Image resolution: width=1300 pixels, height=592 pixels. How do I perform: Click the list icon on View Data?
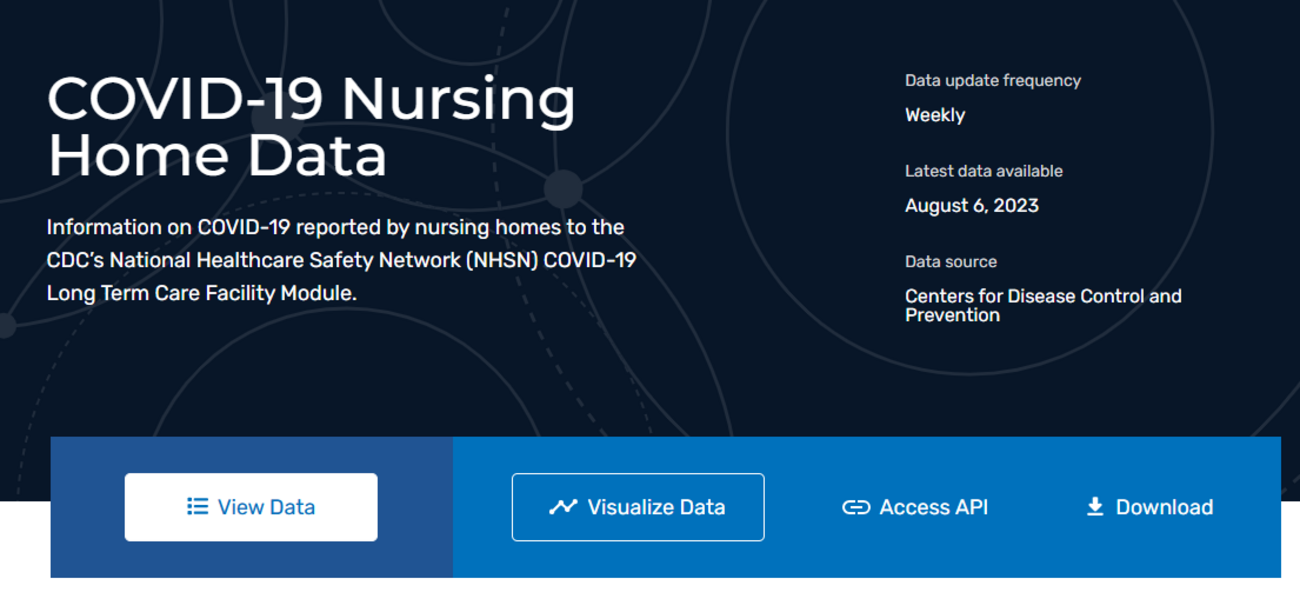197,507
